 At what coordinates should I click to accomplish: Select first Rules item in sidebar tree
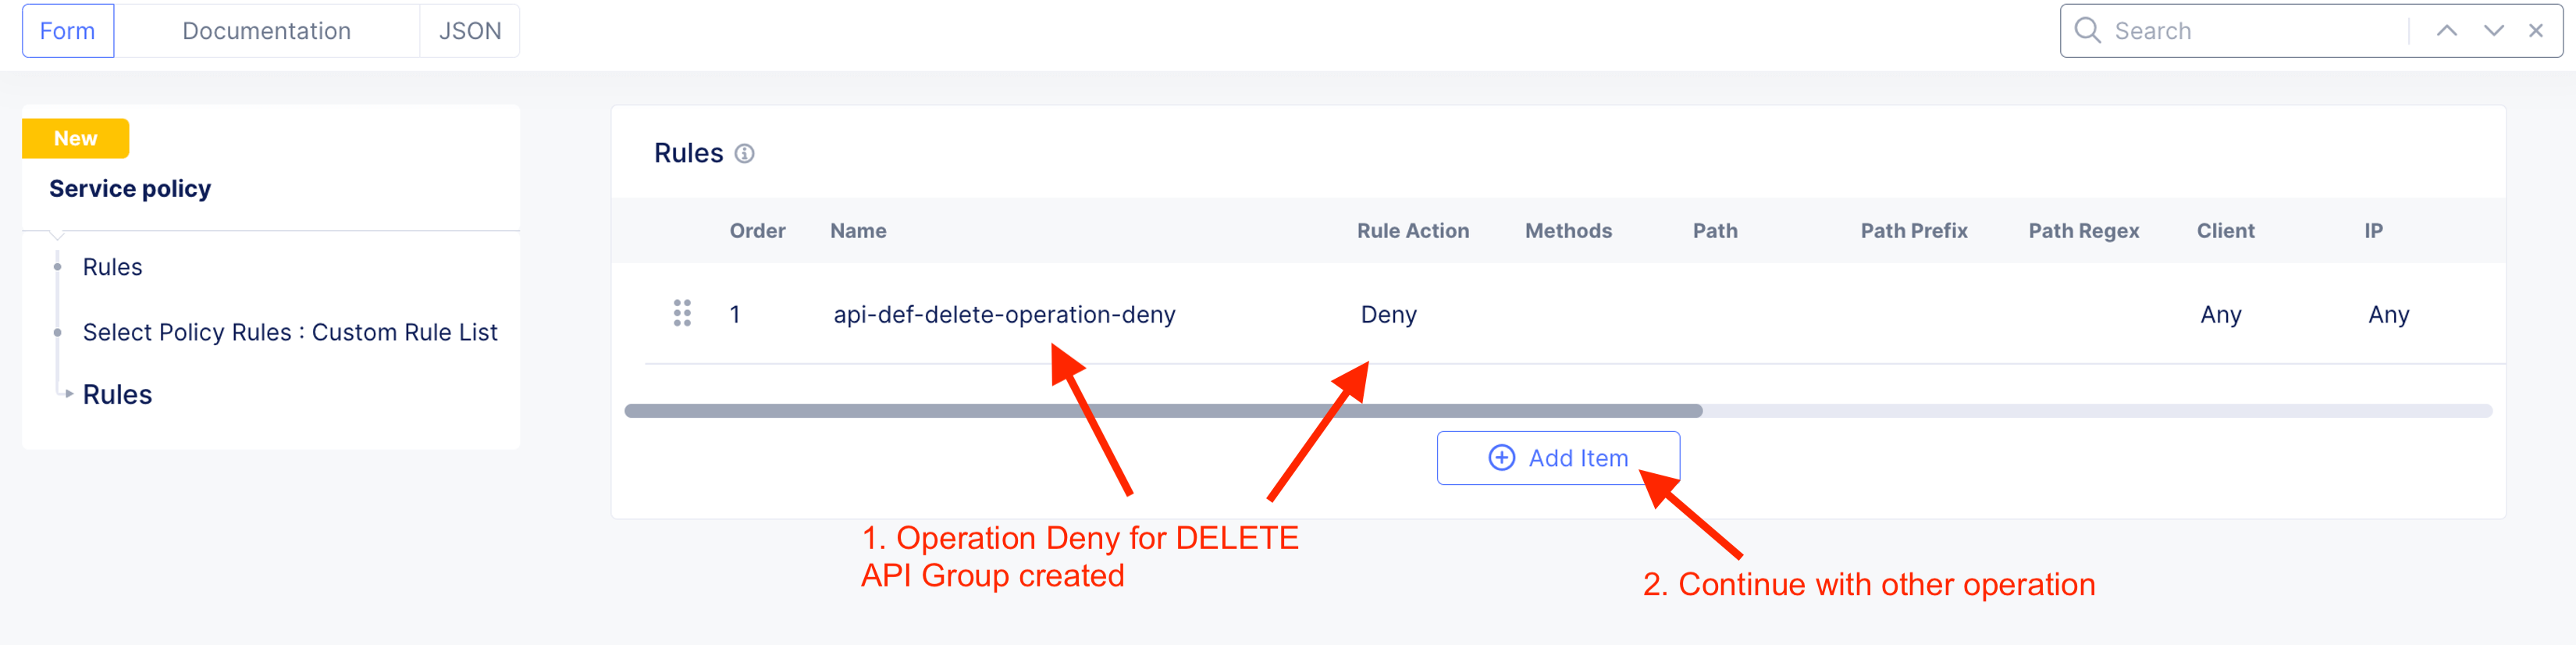pos(112,267)
